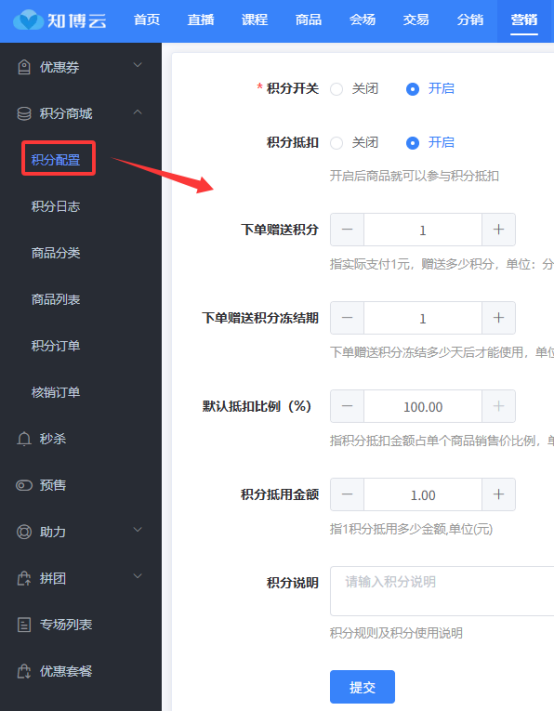Select the 助力 lifebuoy icon
The width and height of the screenshot is (554, 711).
pos(24,531)
